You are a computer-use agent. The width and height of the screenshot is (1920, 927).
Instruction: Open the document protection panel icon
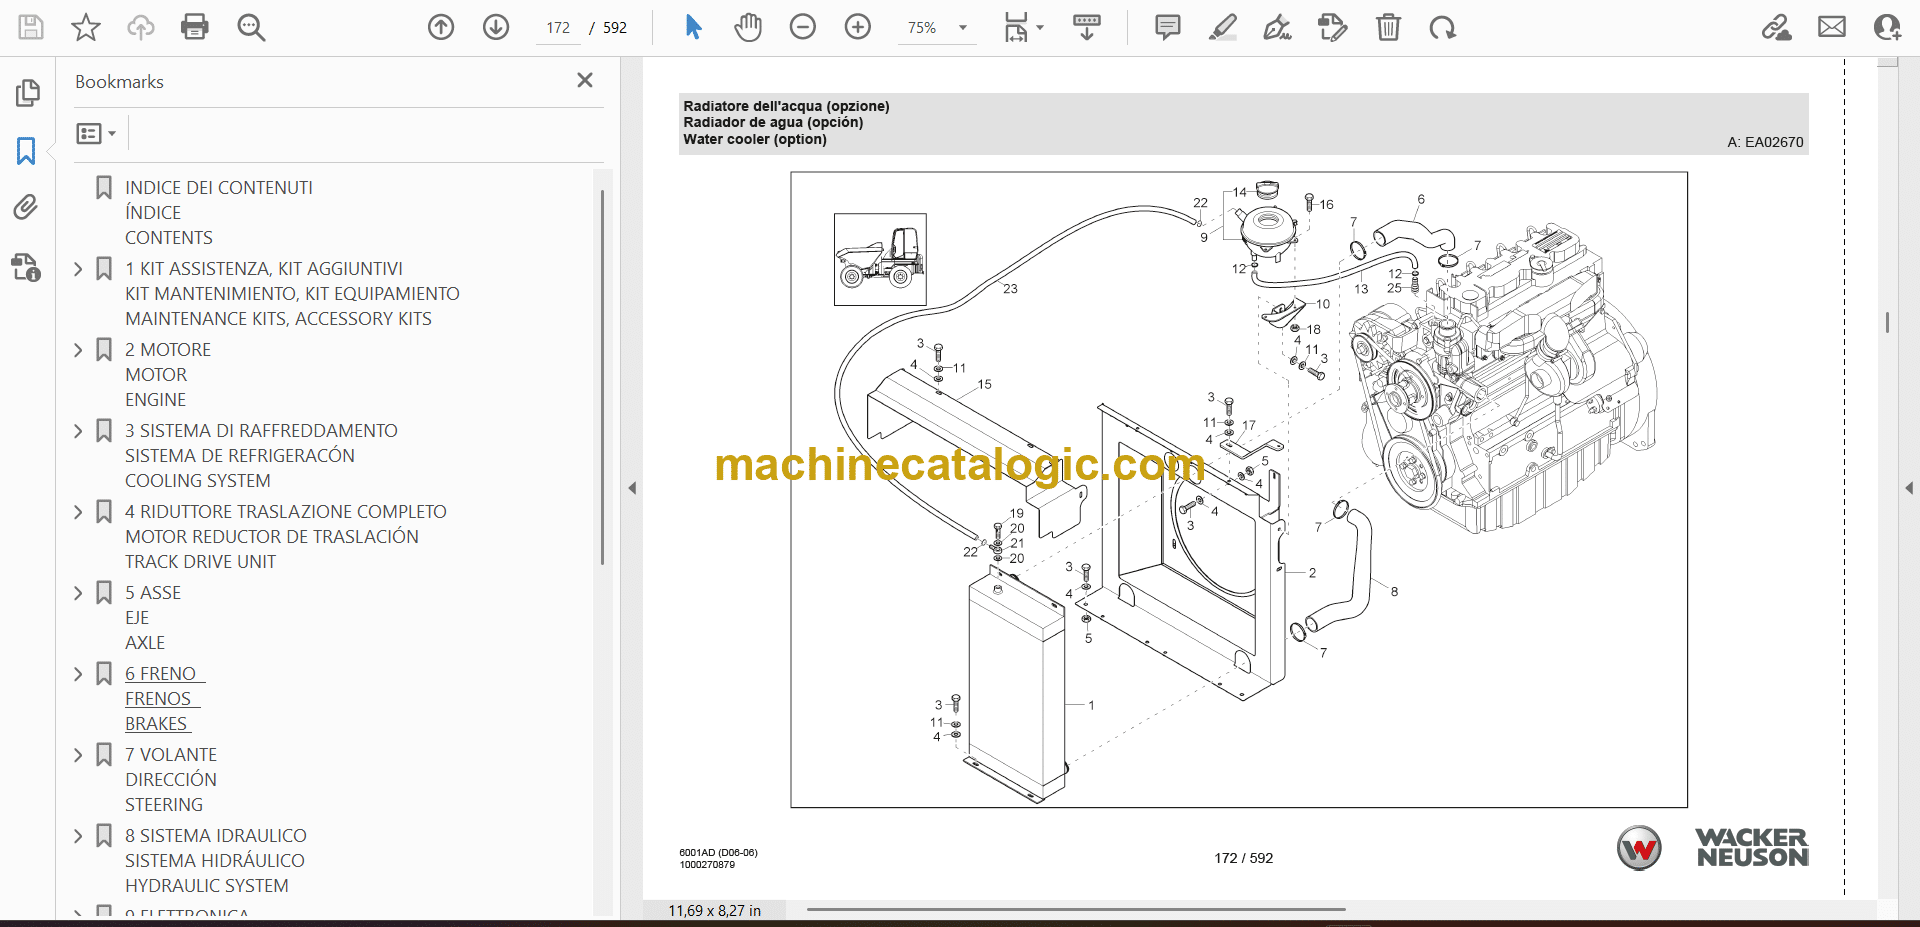pyautogui.click(x=27, y=267)
